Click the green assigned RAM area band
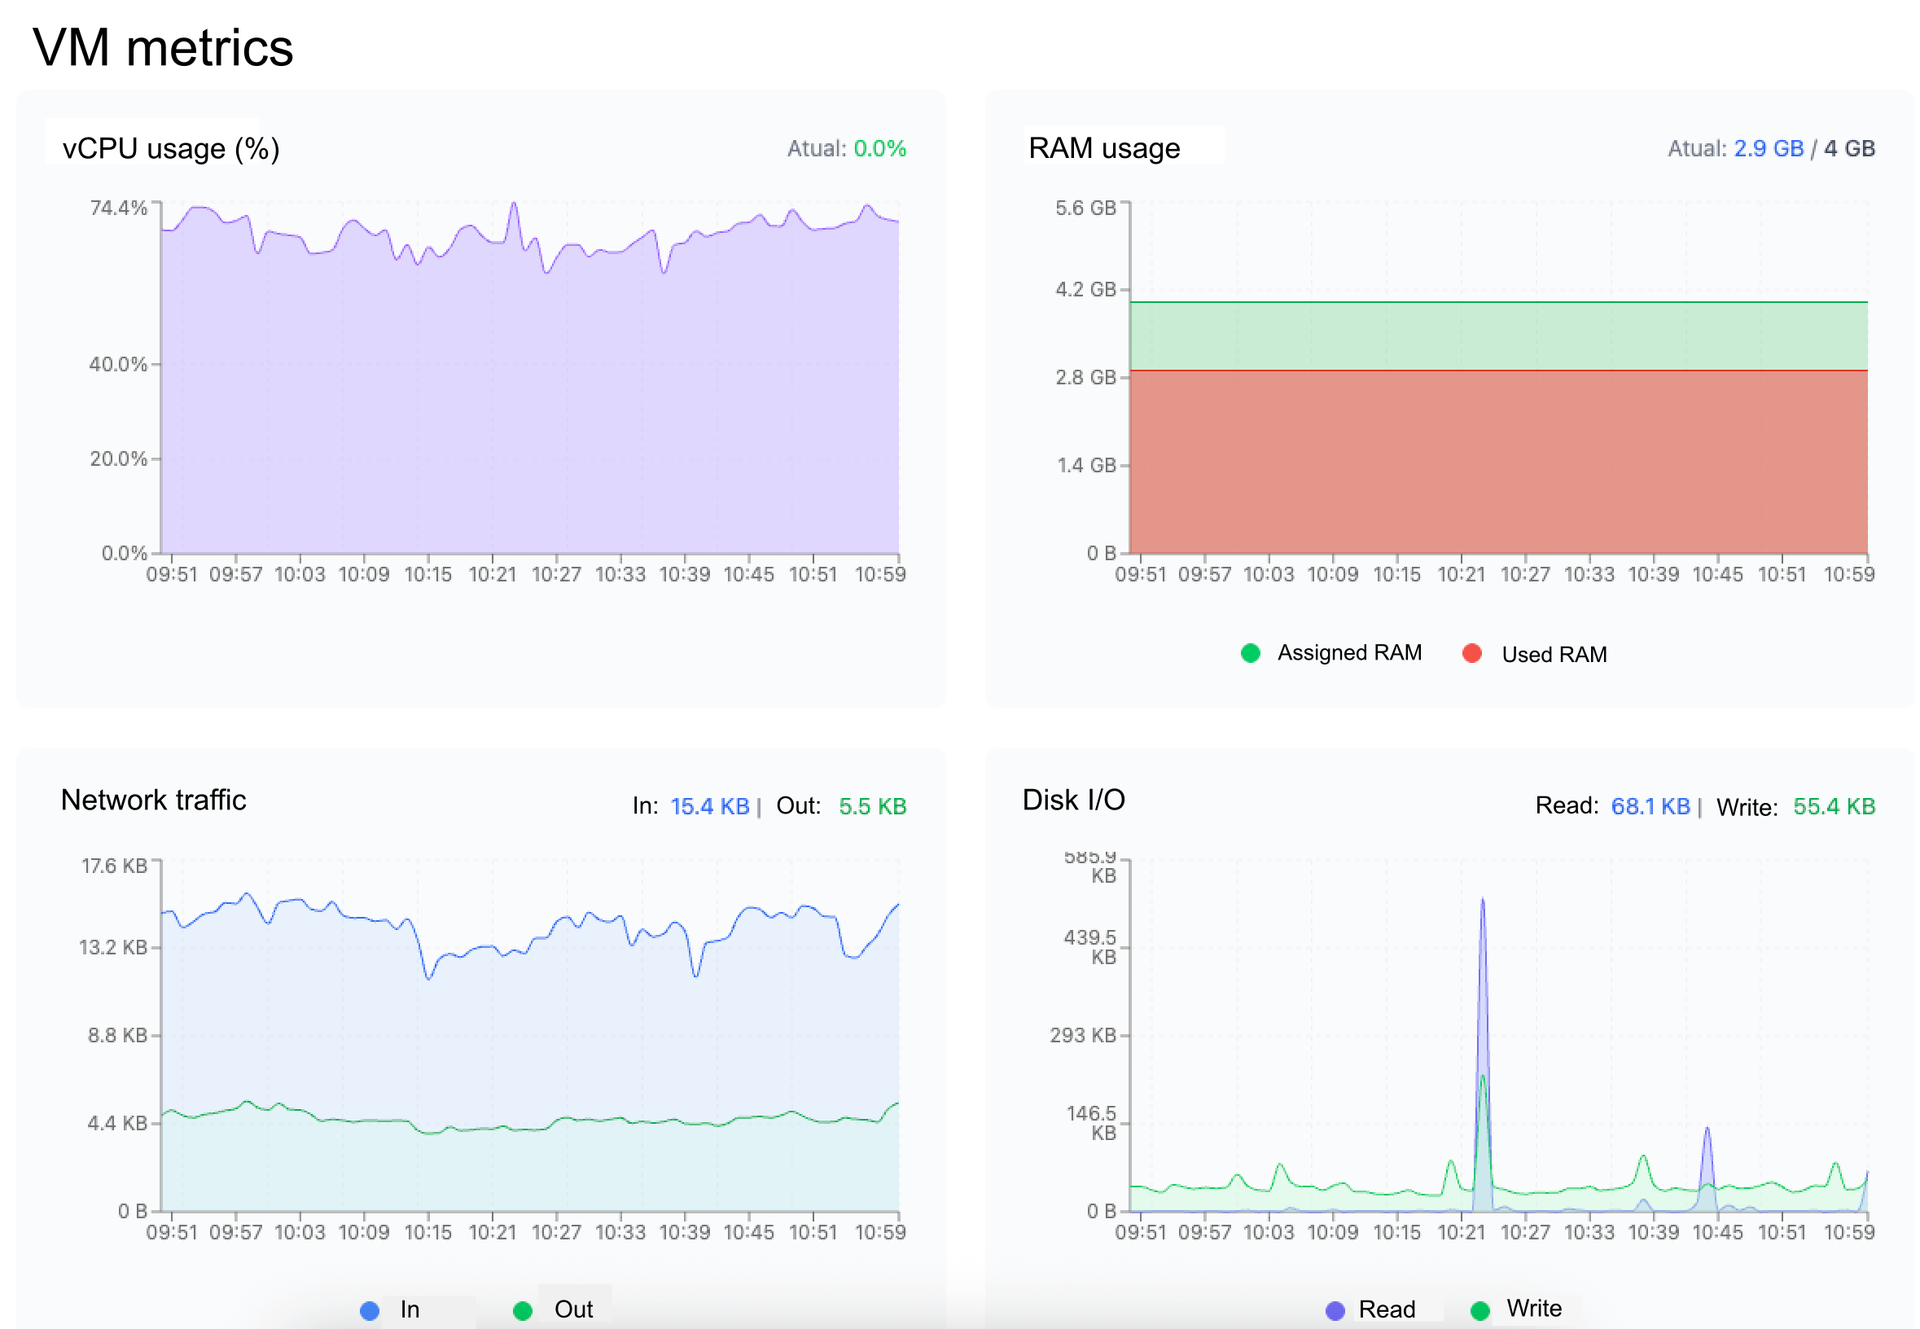 click(x=1498, y=336)
